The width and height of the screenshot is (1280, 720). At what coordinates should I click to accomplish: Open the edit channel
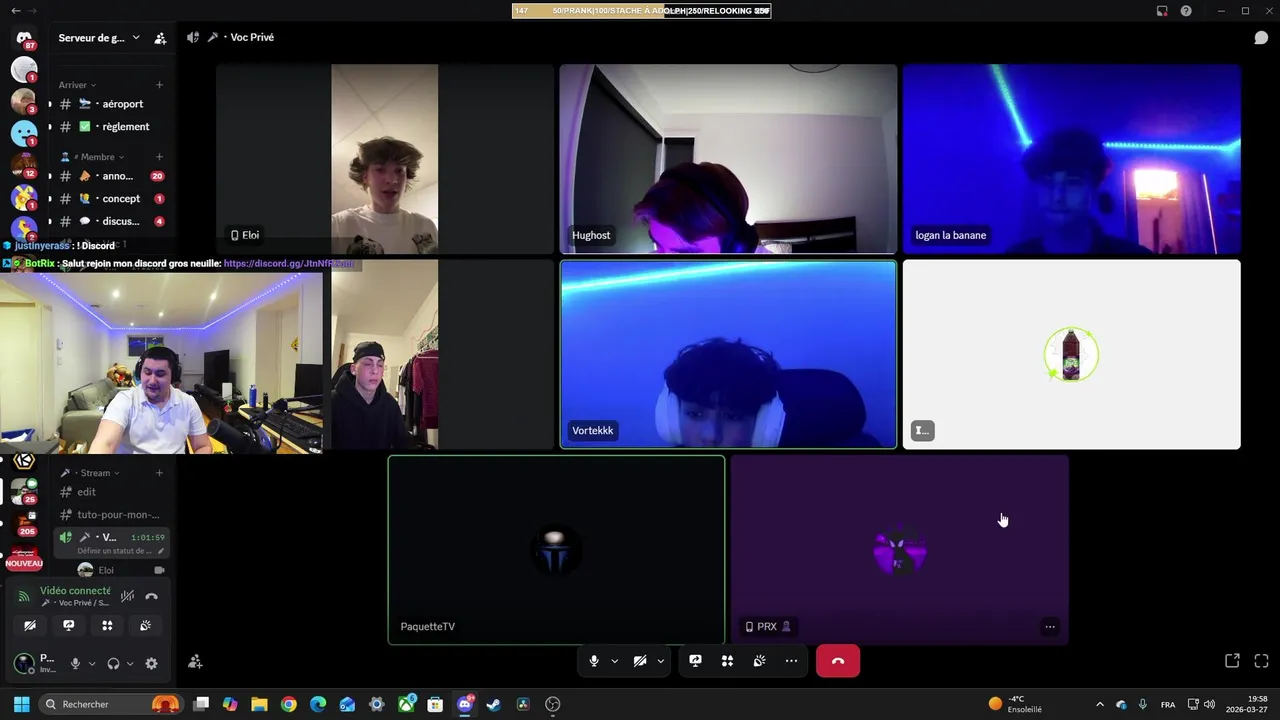(x=110, y=492)
